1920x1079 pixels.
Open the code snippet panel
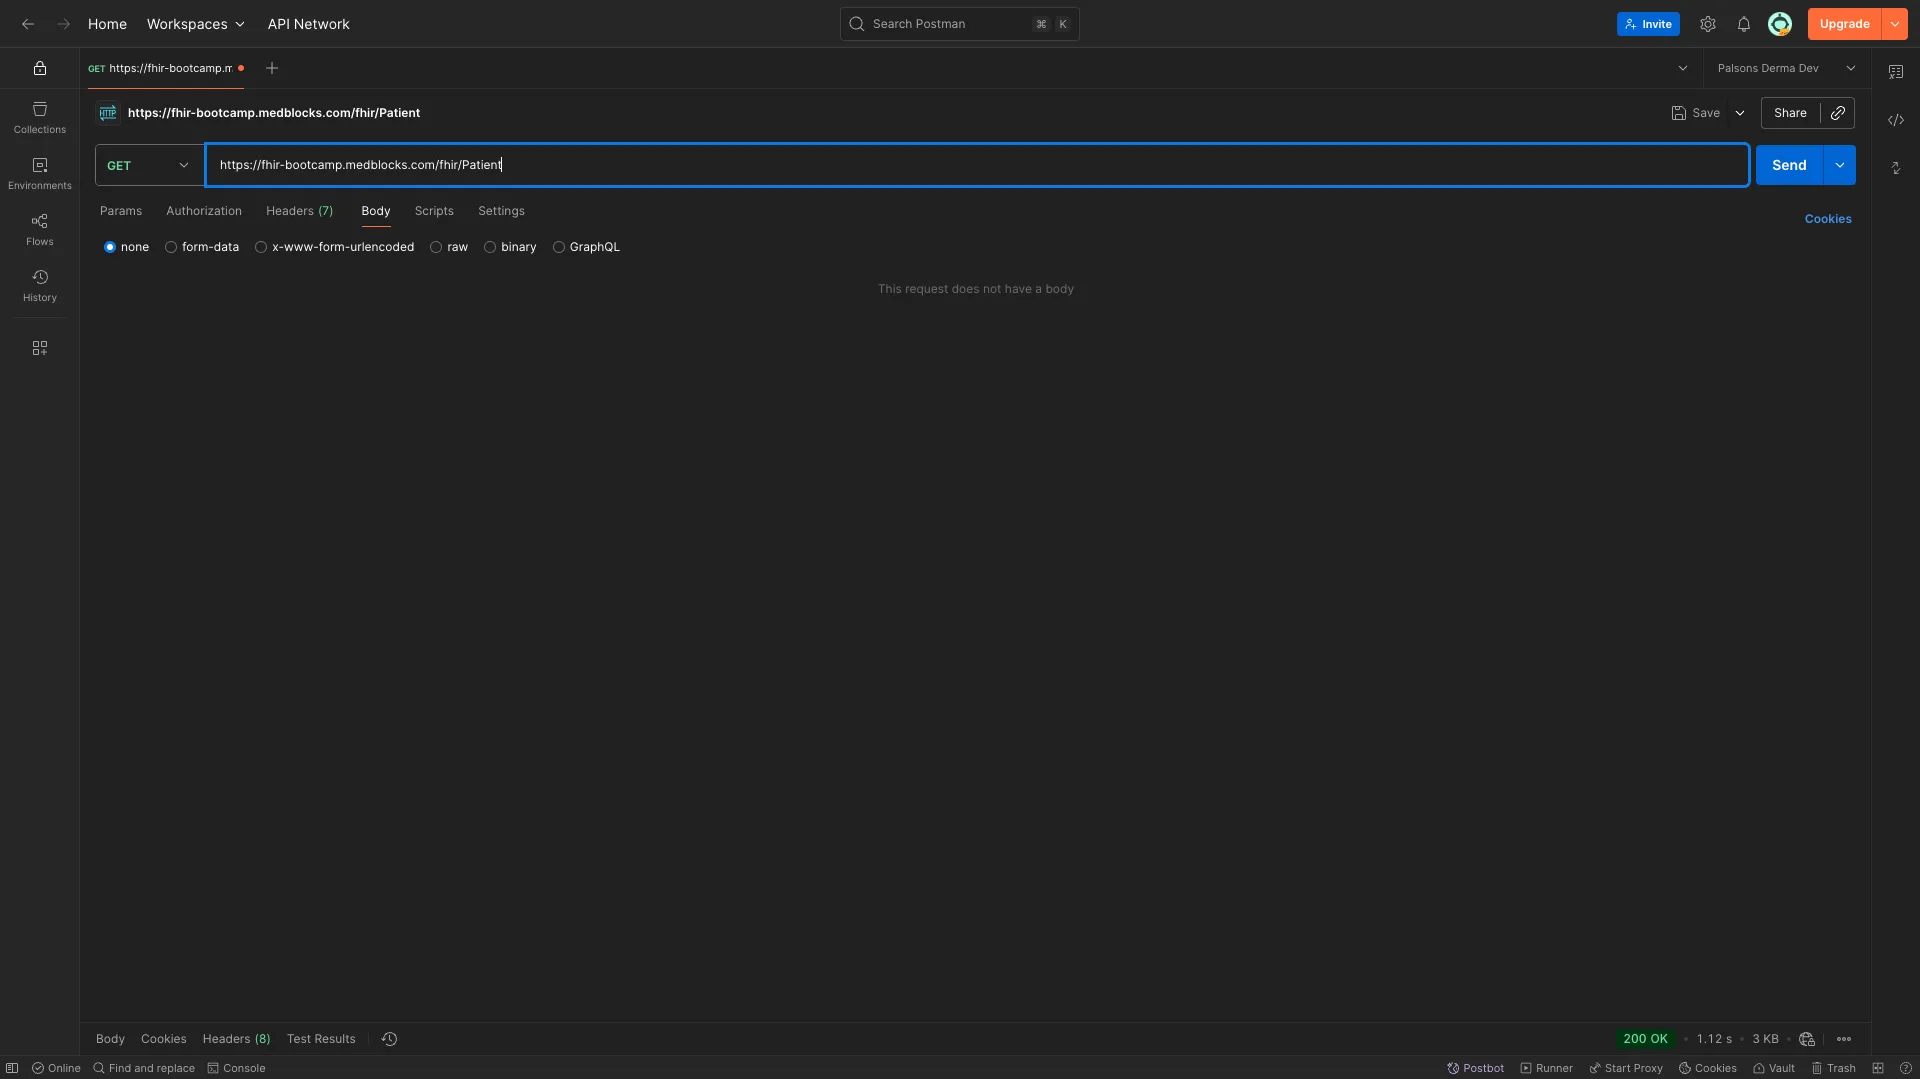[x=1895, y=120]
